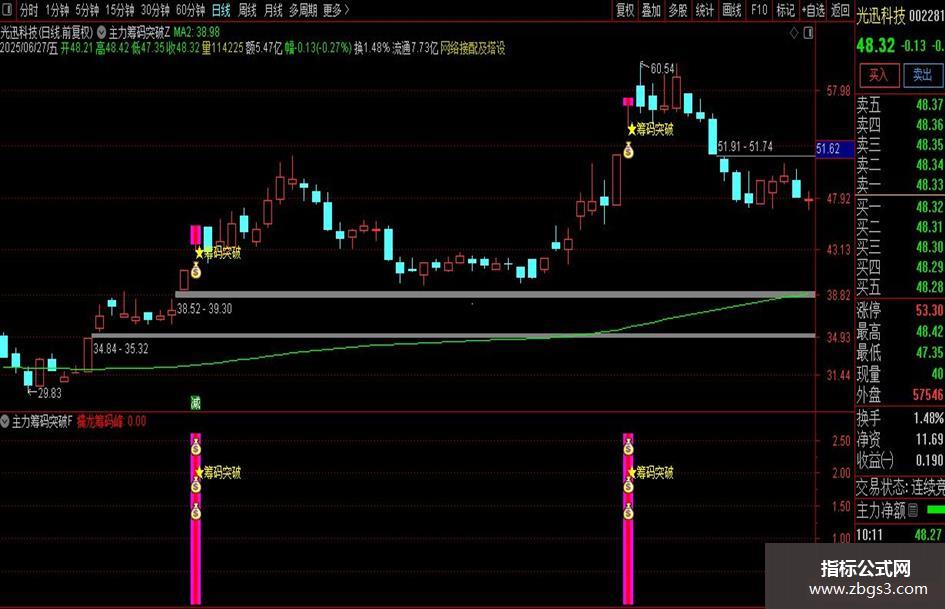Select the 15分钟 period tab
The image size is (945, 609).
(120, 10)
